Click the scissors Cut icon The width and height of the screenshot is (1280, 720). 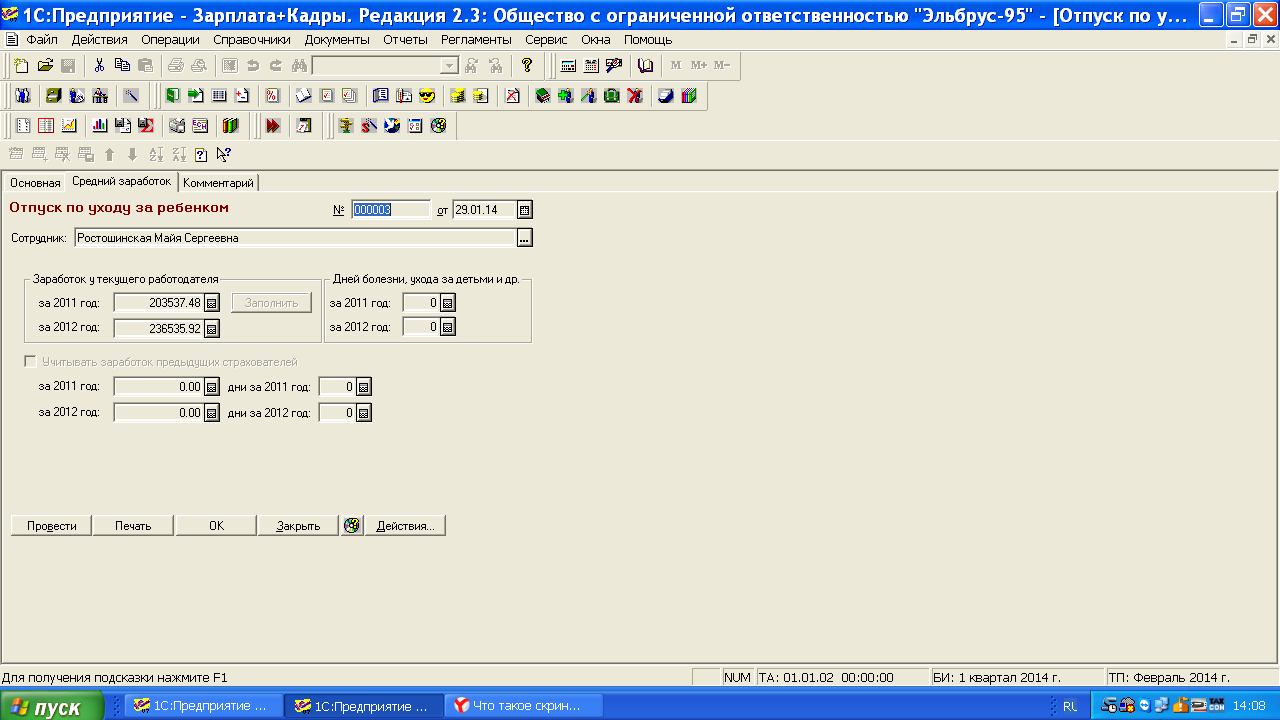(99, 66)
